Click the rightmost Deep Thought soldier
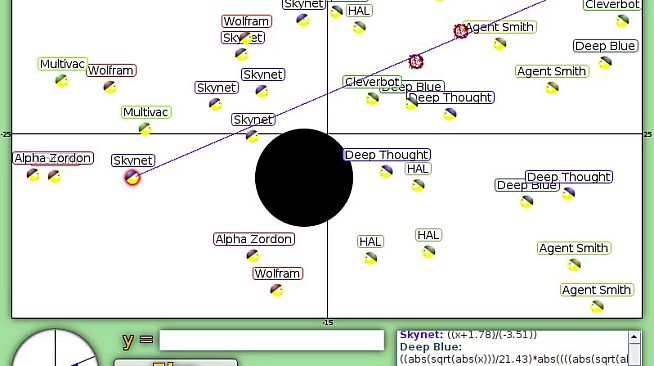 point(568,193)
